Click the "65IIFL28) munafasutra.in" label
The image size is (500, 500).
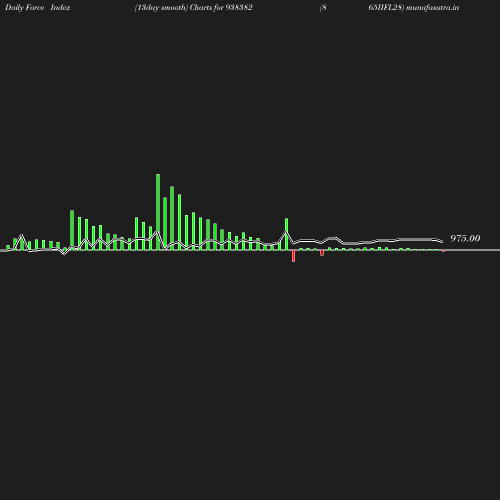coord(414,7)
